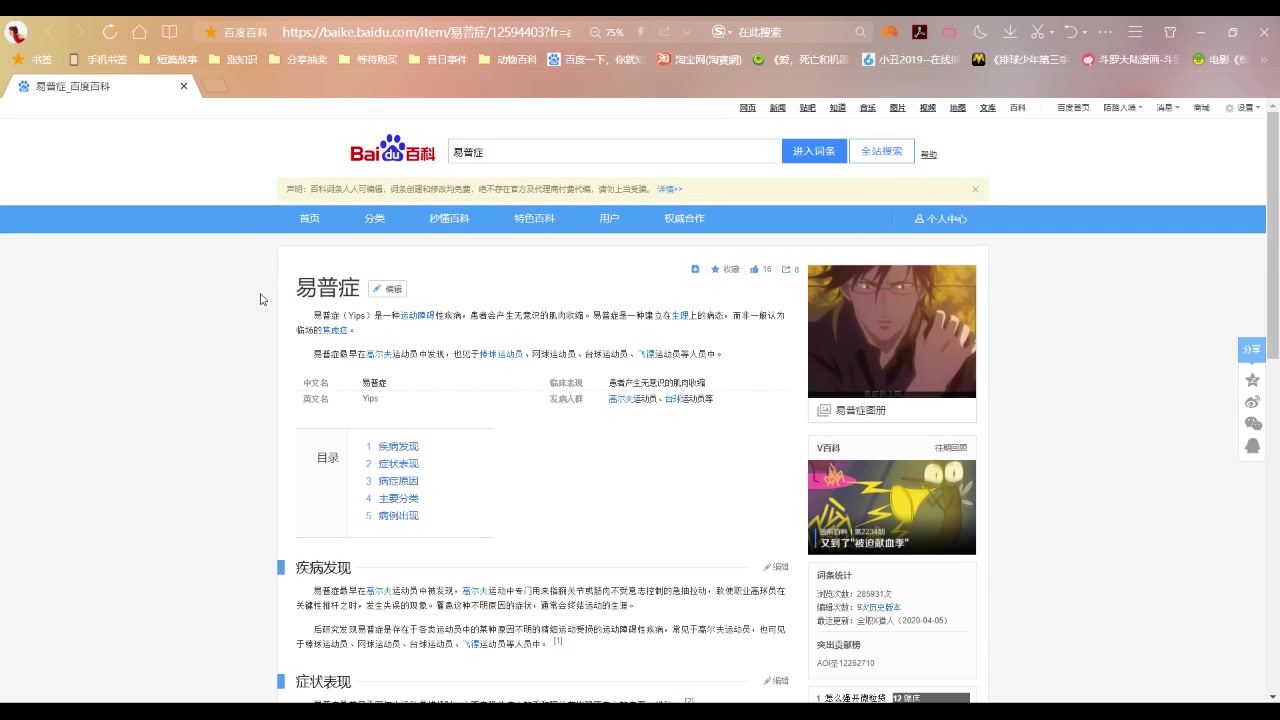Open the three-dots more tools icon
The height and width of the screenshot is (720, 1280).
[x=1105, y=32]
